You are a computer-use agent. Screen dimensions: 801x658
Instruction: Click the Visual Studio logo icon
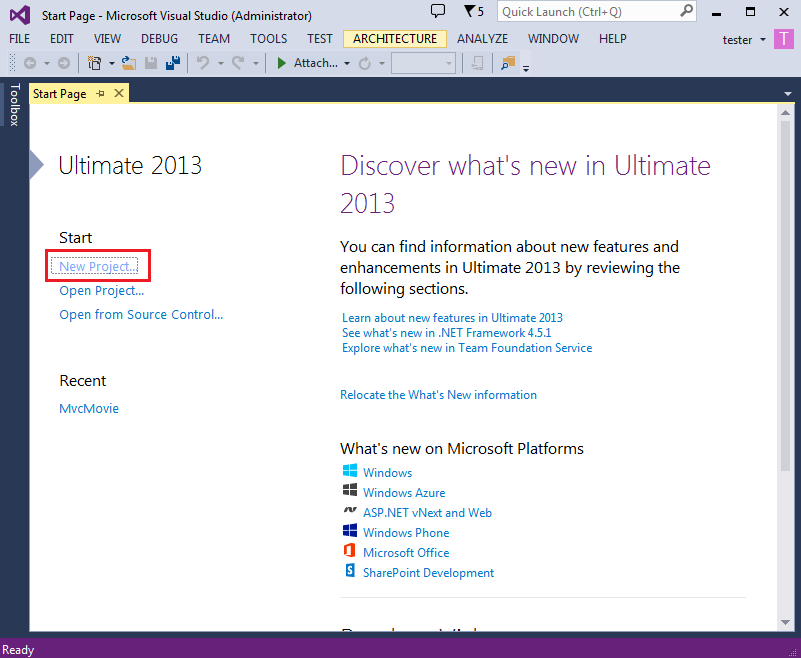coord(20,15)
